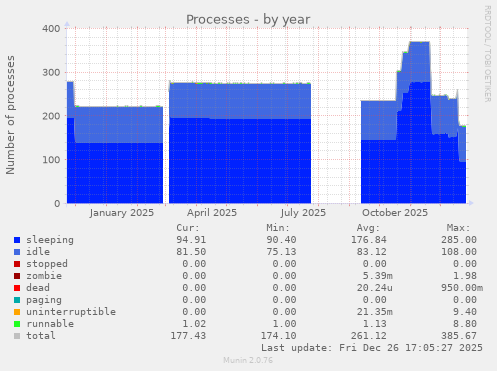Click the 'sleeping' legend label

click(x=50, y=240)
